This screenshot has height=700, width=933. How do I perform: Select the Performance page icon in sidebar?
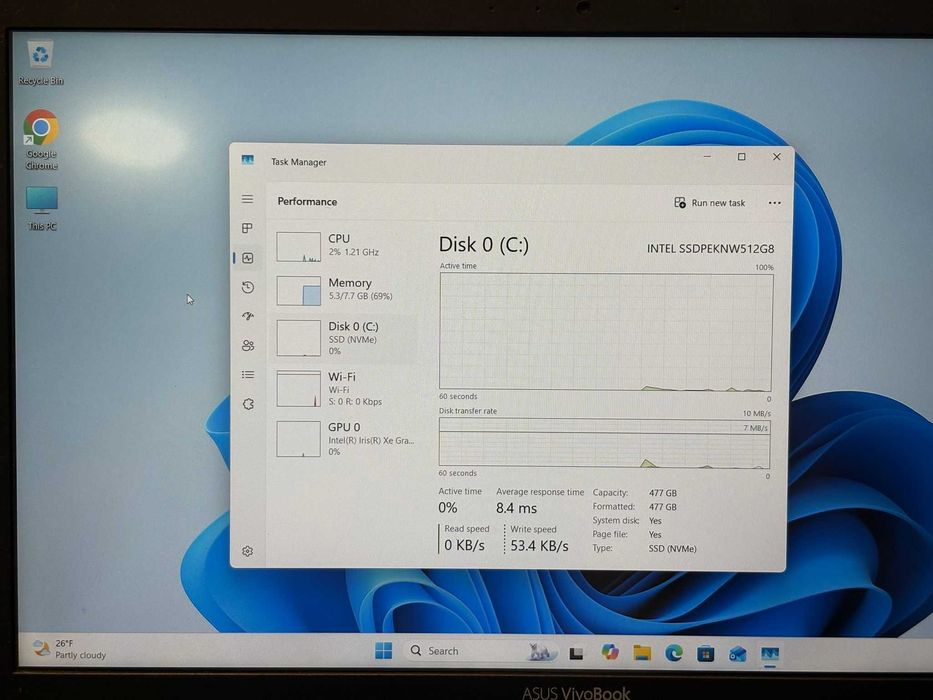click(x=248, y=258)
